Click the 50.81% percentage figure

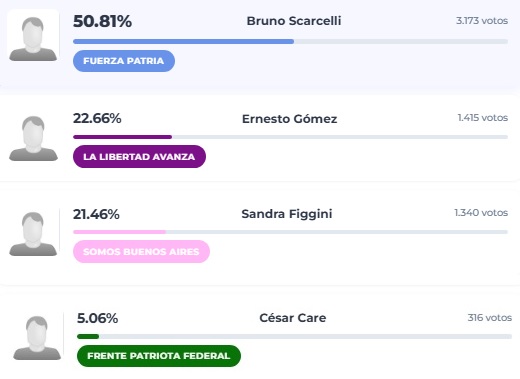click(102, 21)
